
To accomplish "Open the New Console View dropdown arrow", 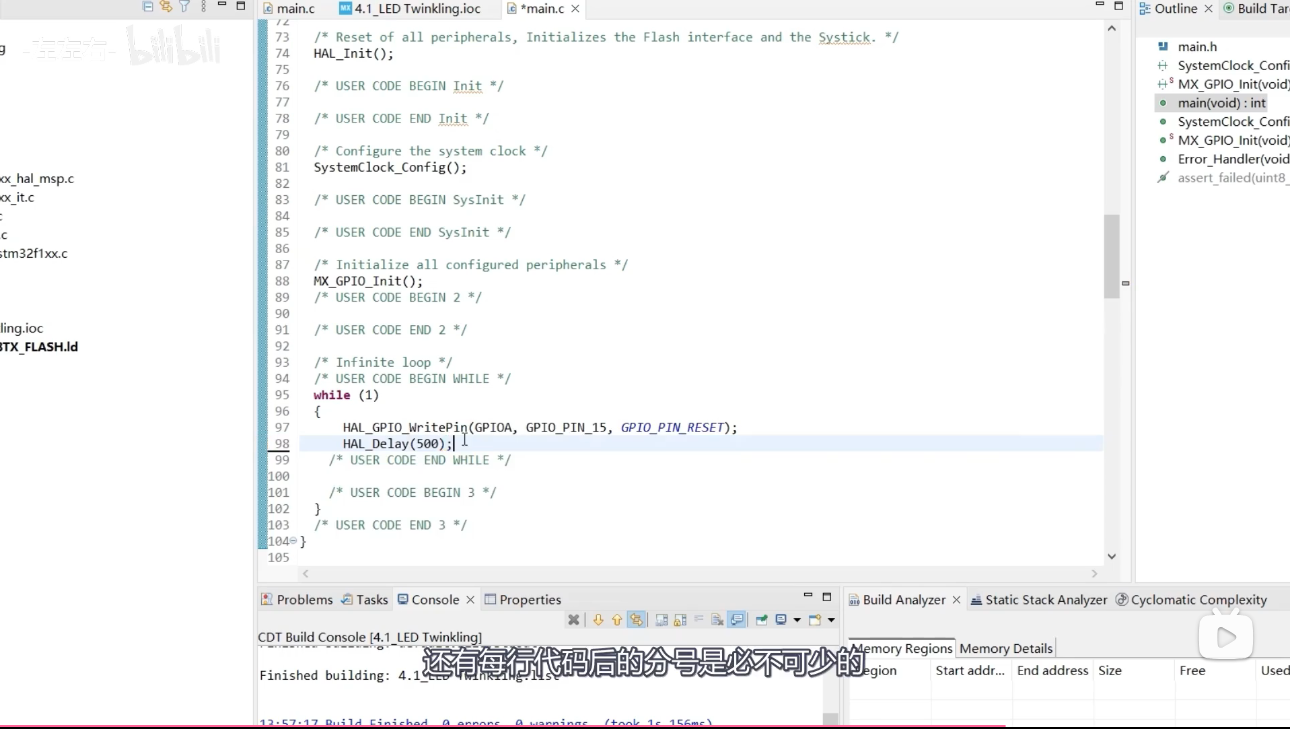I will click(x=831, y=620).
